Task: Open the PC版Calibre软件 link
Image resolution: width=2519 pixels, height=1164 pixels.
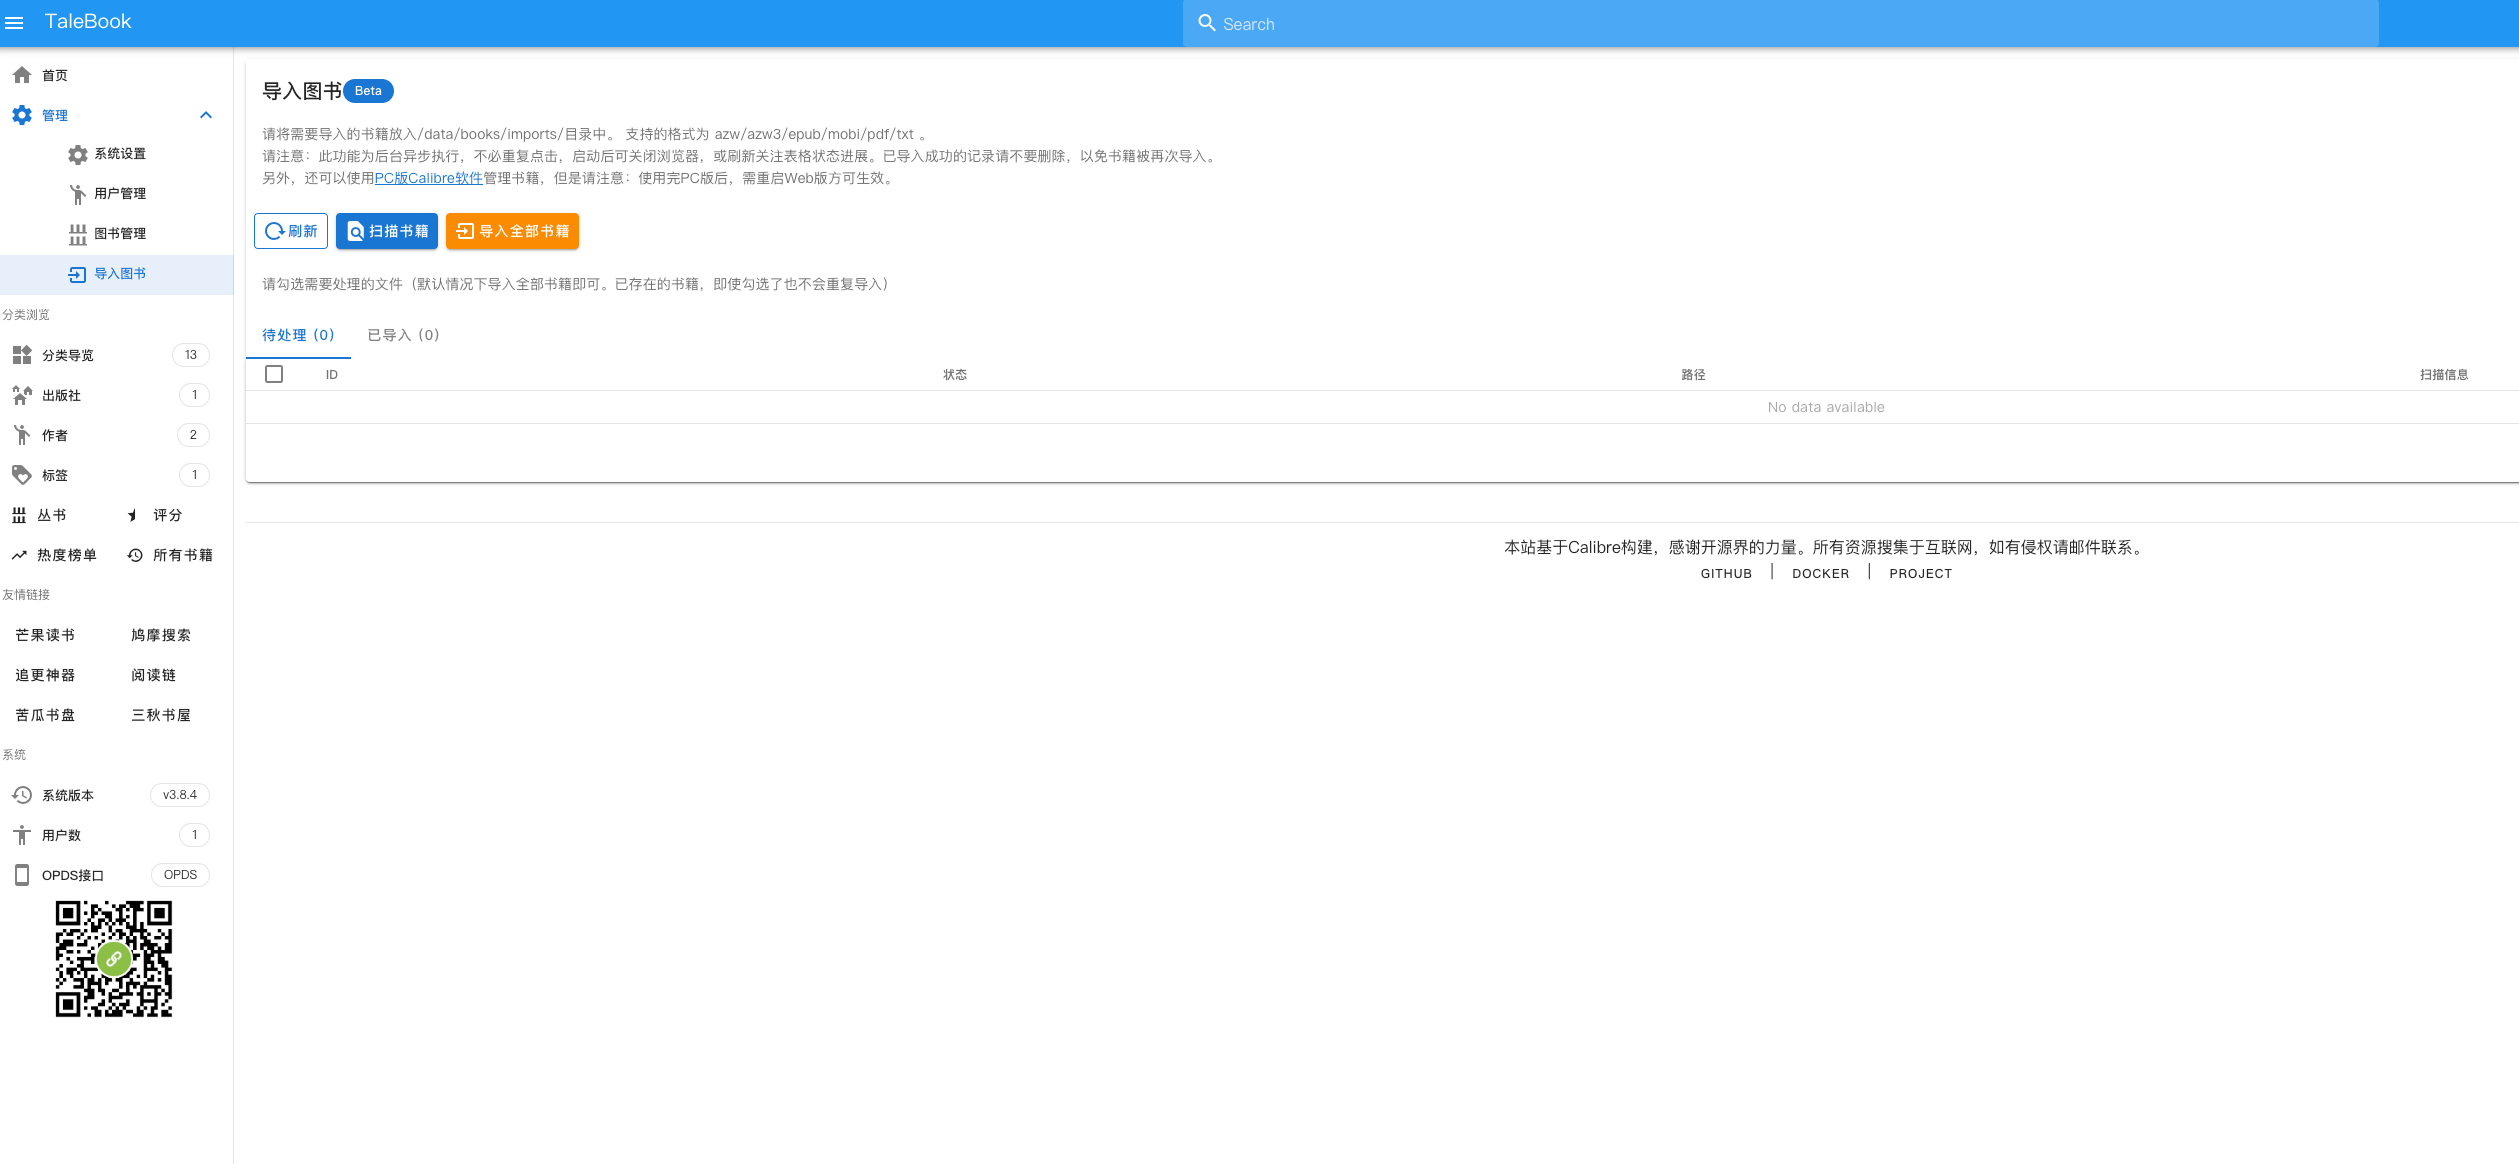Action: 428,178
